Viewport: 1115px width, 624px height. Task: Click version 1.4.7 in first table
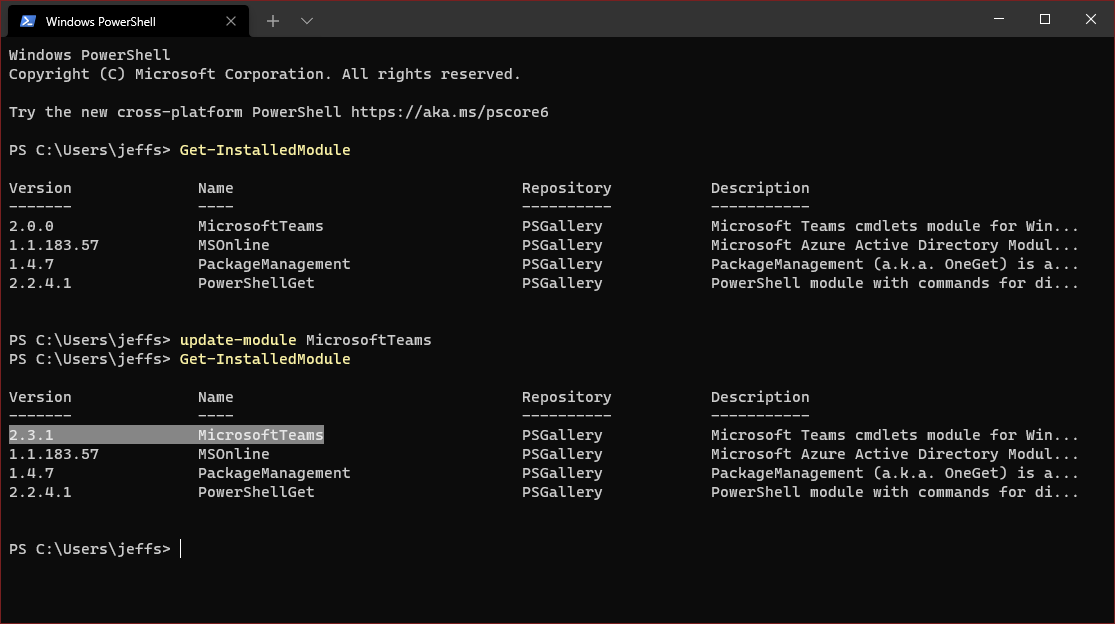(x=31, y=264)
